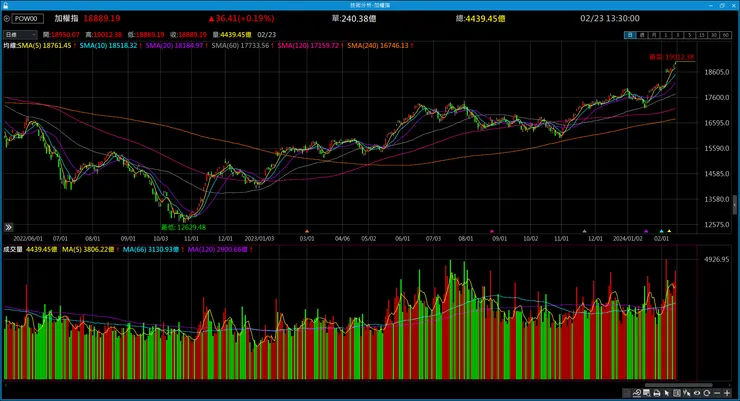Switch to the 週 weekly timeframe tab
Screen dimensions: 740x401
(x=642, y=35)
